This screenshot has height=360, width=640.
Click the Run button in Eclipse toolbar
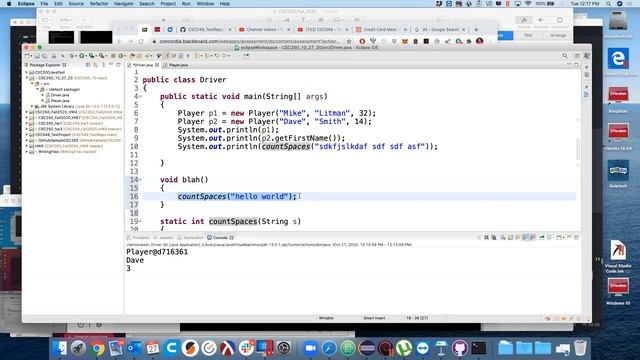(82, 56)
